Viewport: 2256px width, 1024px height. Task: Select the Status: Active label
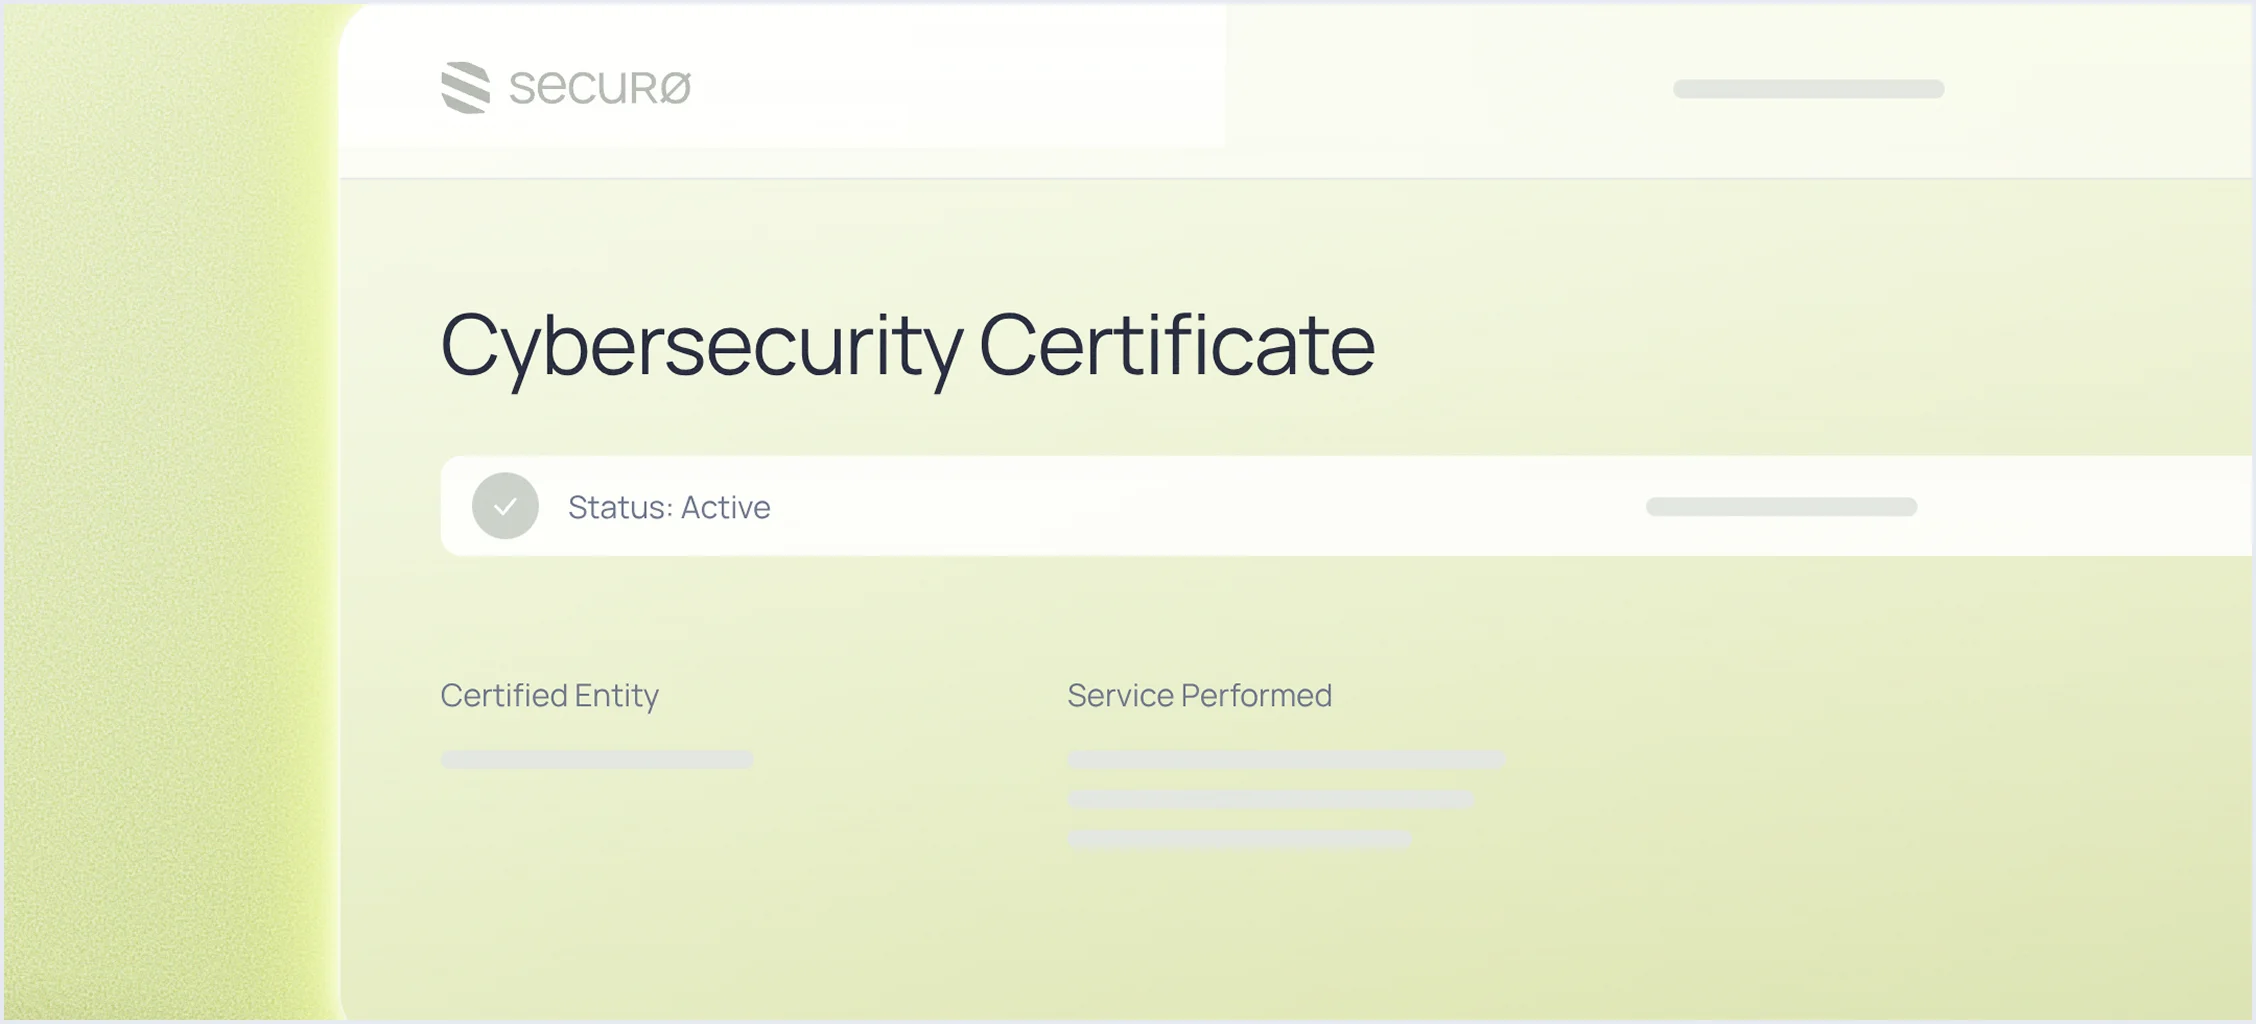pos(669,507)
